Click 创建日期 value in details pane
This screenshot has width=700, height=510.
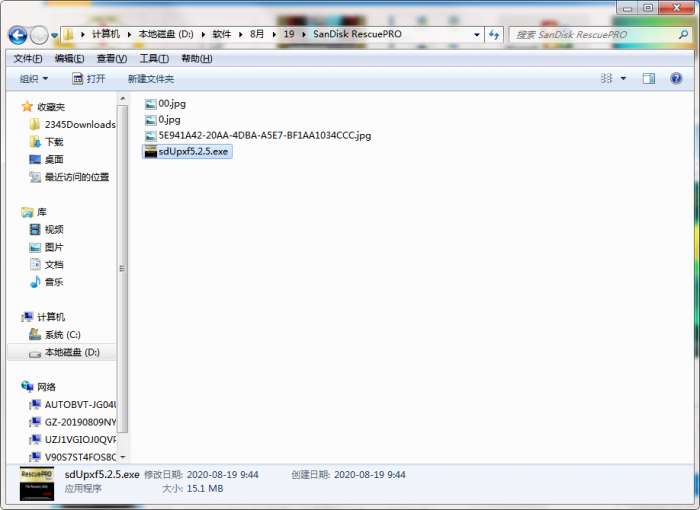pos(370,474)
